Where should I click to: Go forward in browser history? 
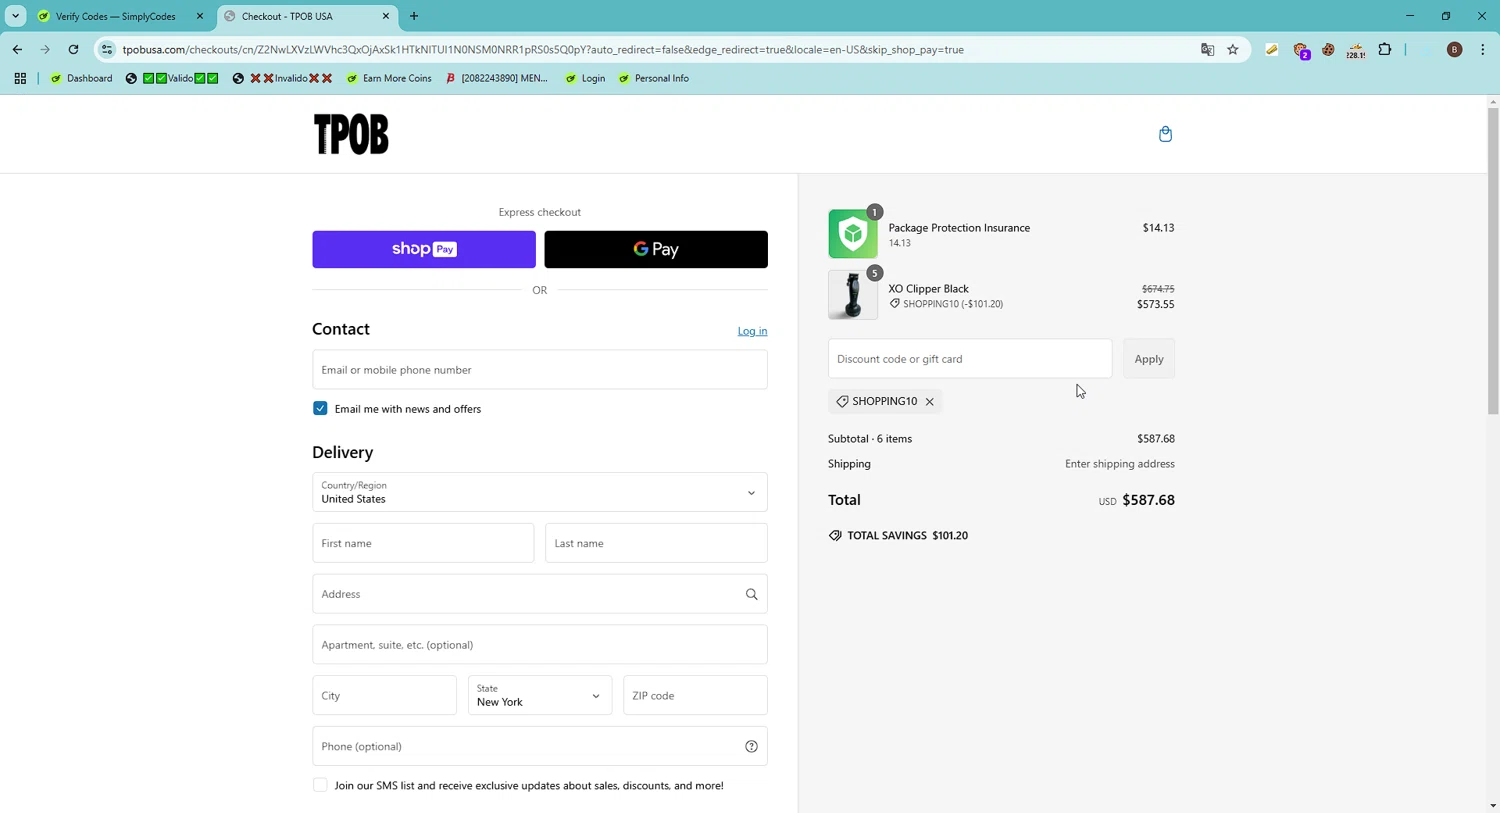click(45, 49)
